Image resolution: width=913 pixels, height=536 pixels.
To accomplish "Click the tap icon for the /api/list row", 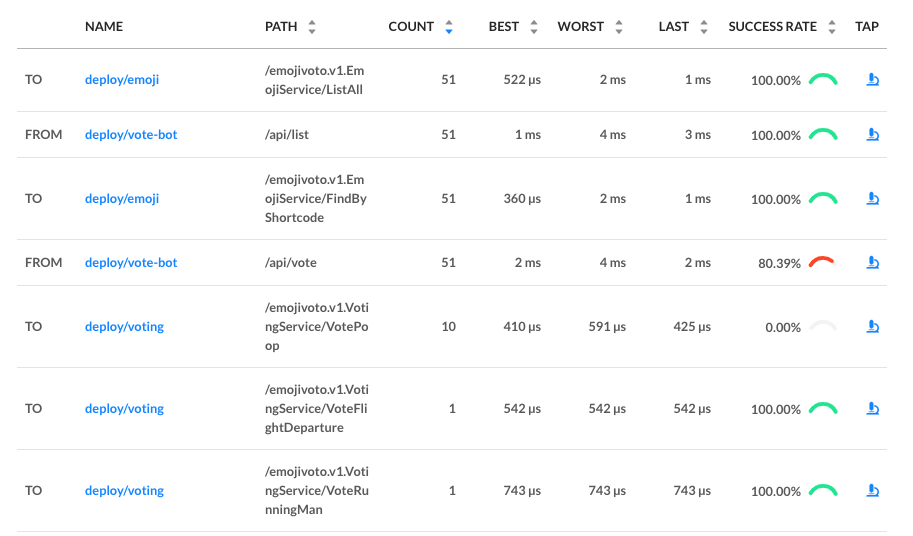I will pyautogui.click(x=872, y=134).
